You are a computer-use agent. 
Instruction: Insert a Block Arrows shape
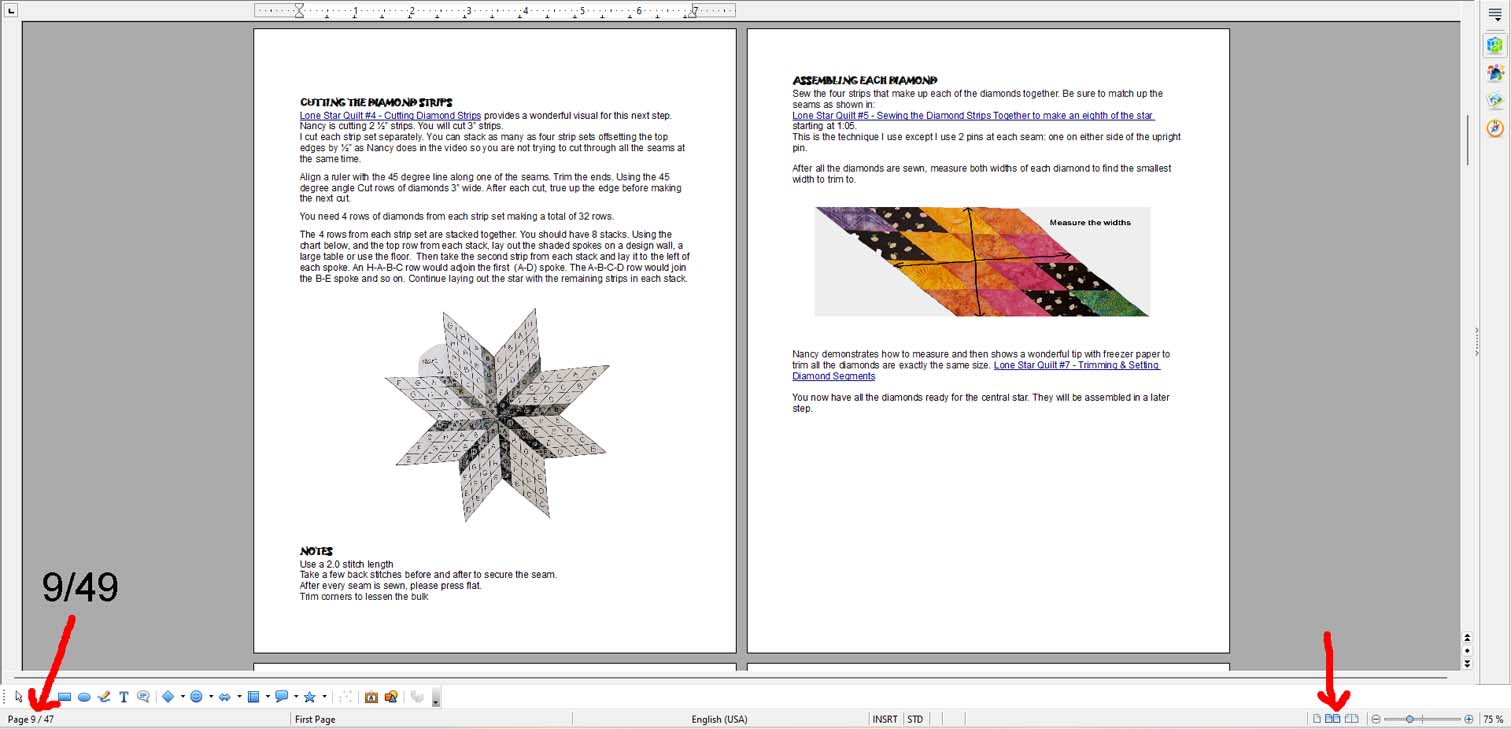(225, 697)
